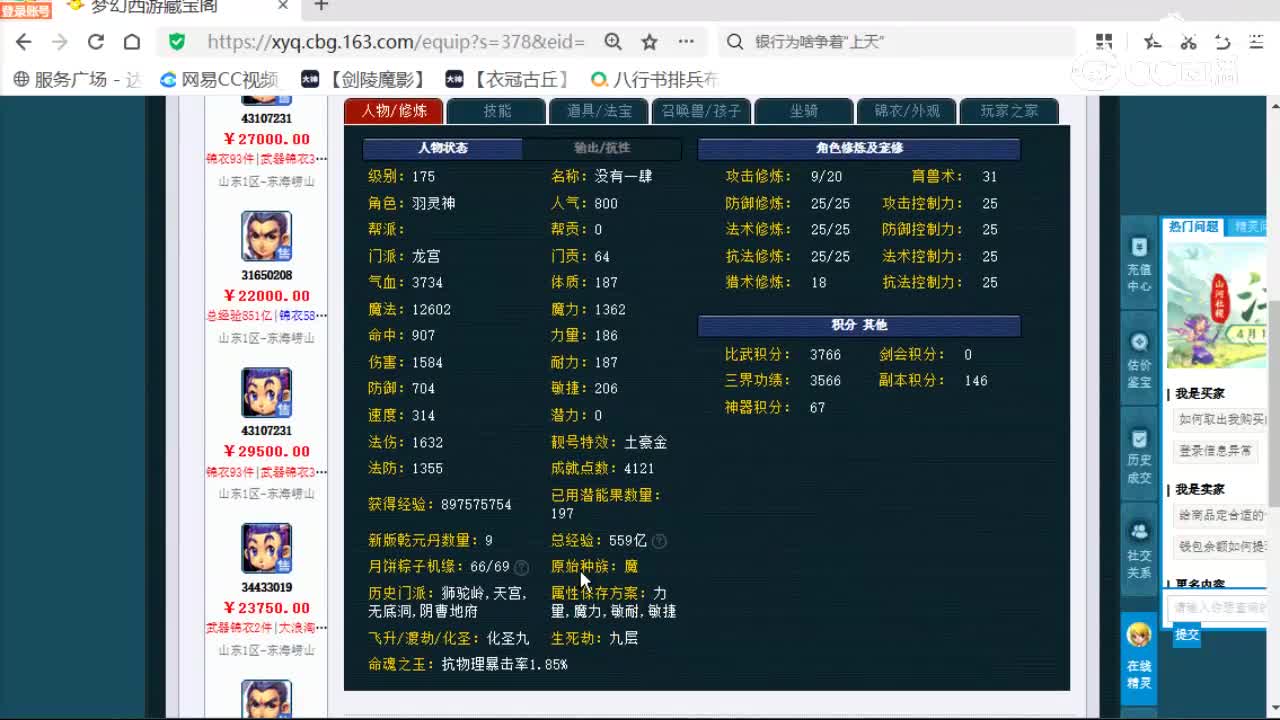Open the browser hamburger menu
The height and width of the screenshot is (720, 1280).
[x=1257, y=42]
